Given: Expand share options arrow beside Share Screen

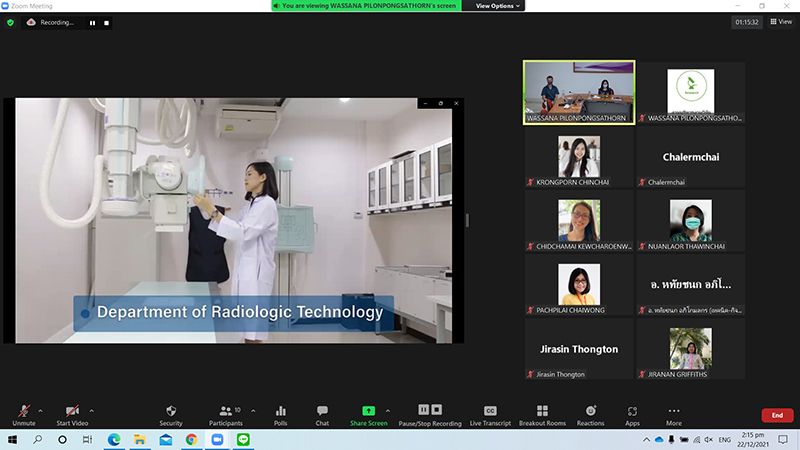Looking at the screenshot, I should pyautogui.click(x=388, y=411).
